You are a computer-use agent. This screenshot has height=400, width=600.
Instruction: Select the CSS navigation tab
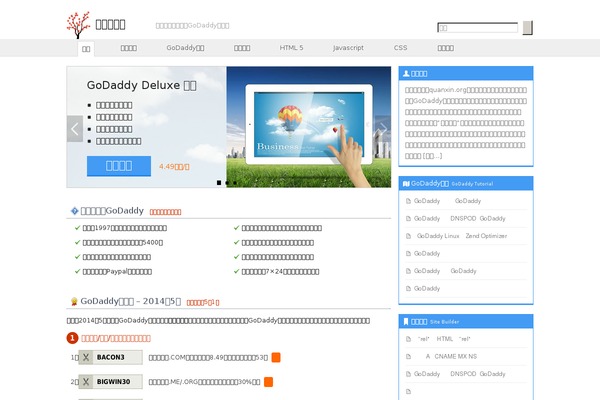400,48
